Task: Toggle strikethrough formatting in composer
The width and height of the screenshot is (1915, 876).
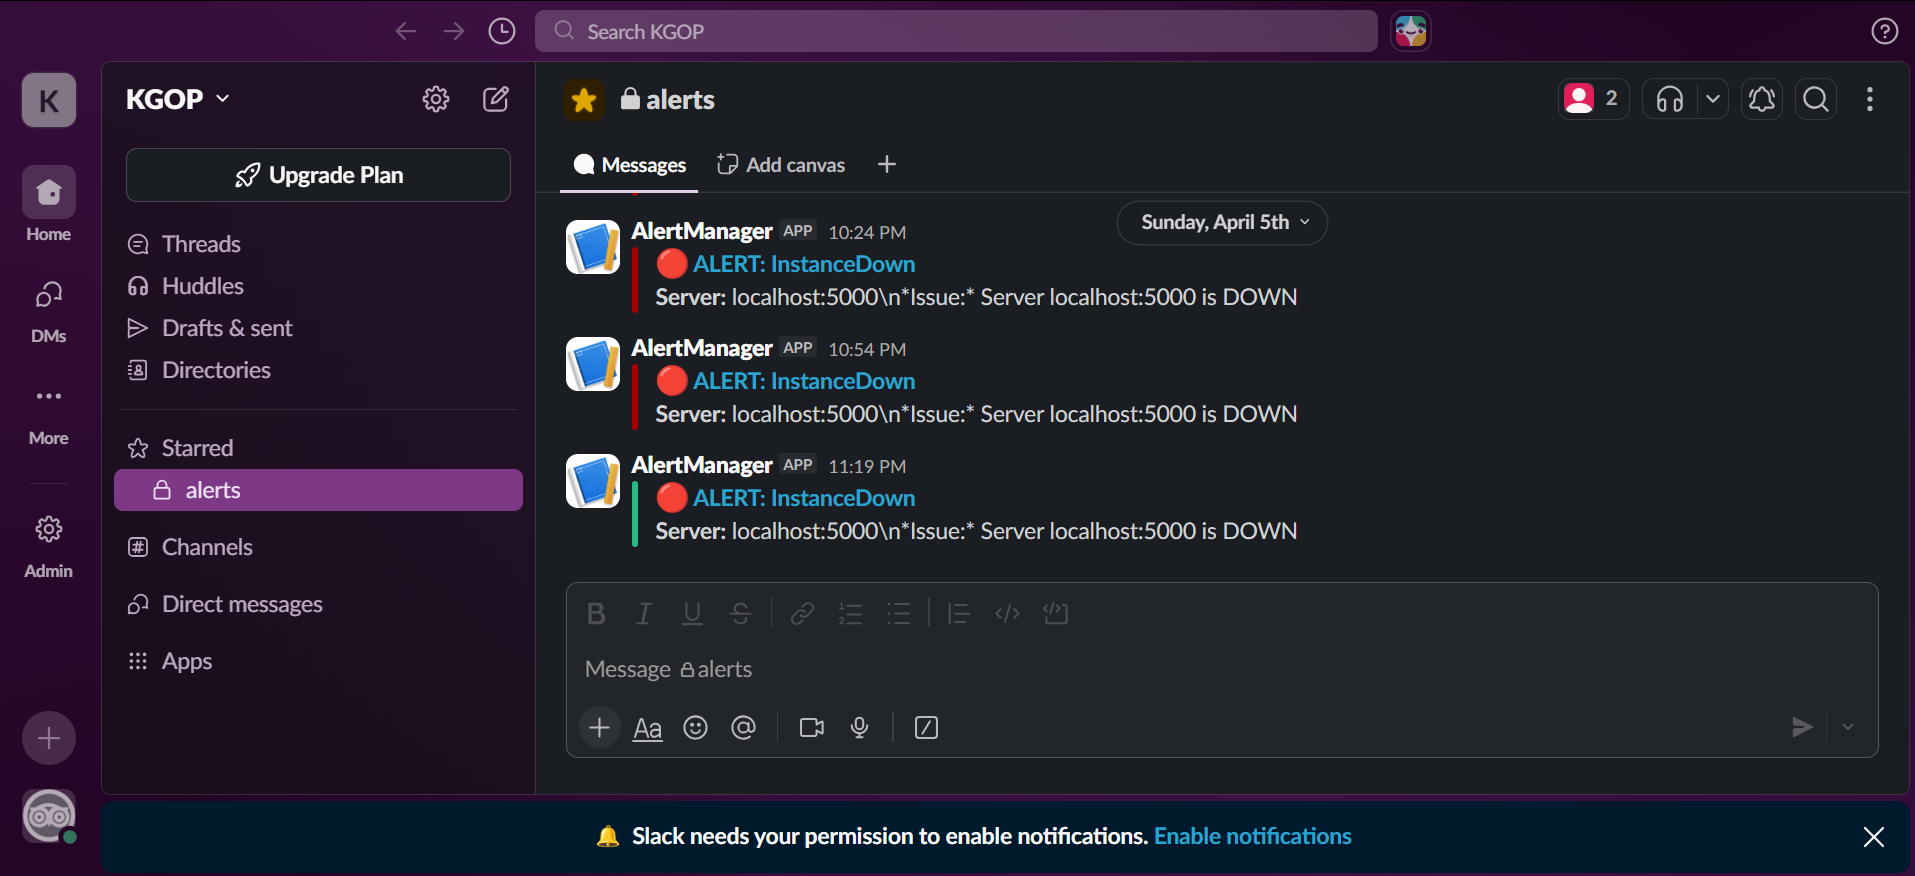Action: point(741,613)
